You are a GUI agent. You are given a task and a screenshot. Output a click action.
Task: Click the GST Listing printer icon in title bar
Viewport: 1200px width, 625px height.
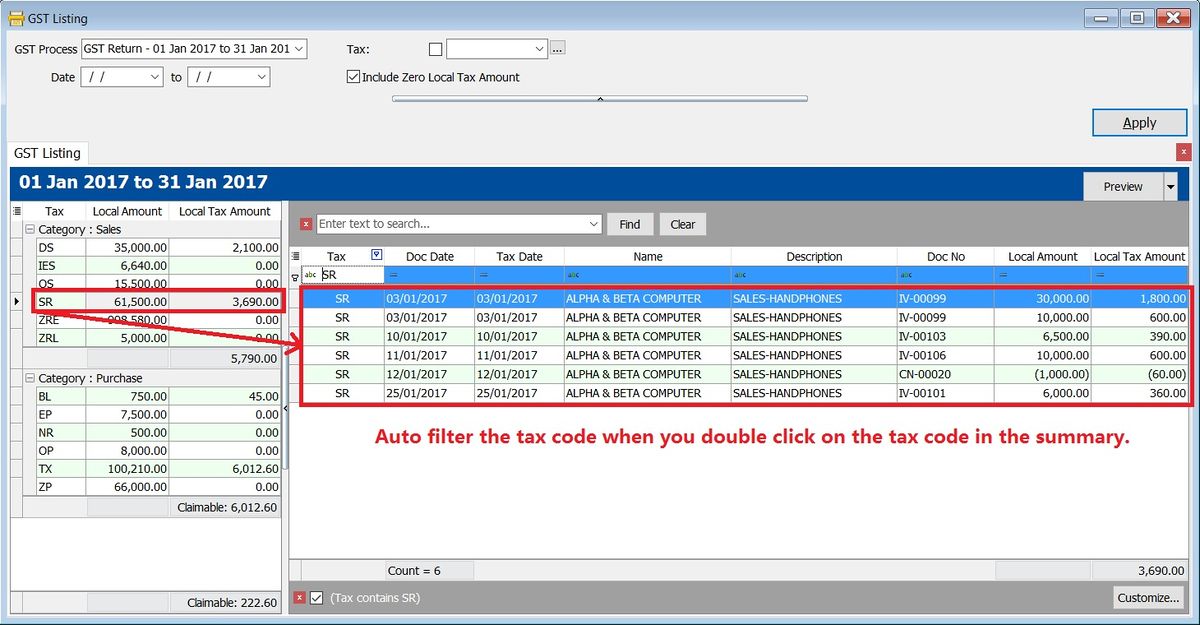click(16, 18)
